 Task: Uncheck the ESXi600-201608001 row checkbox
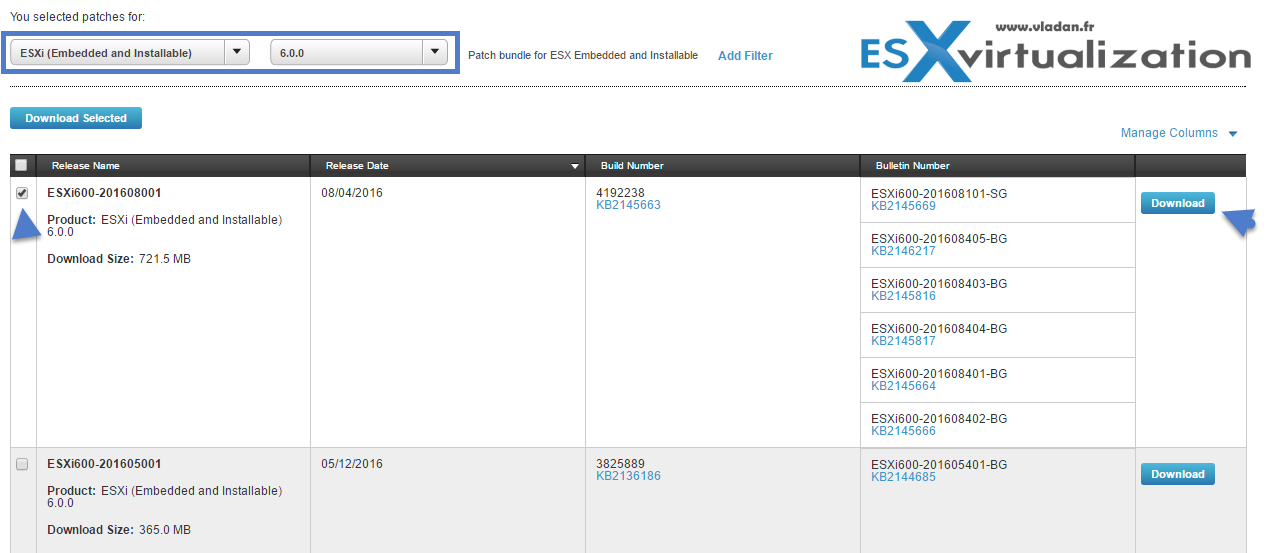pyautogui.click(x=22, y=193)
